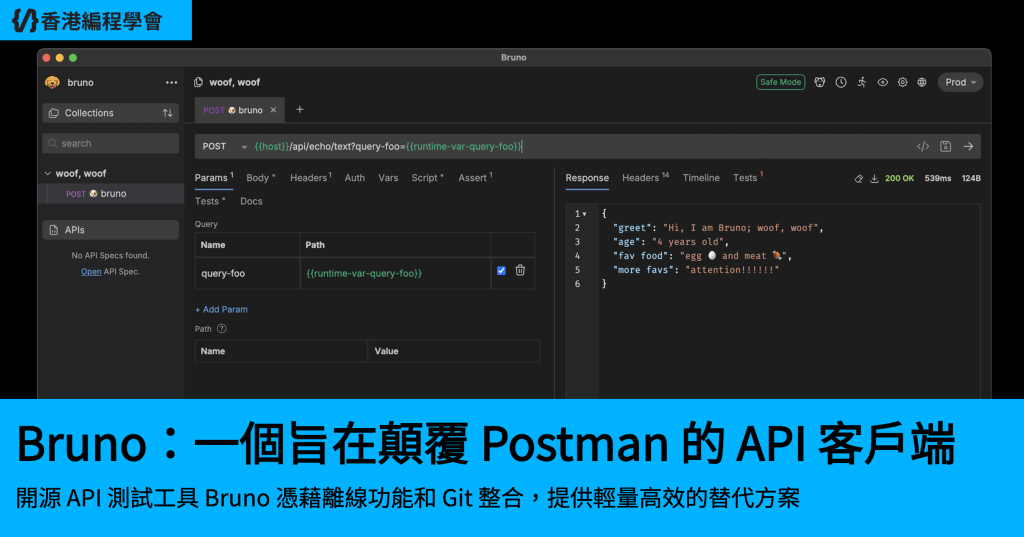Screen dimensions: 1024x537
Task: Open the Docs tab
Action: pyautogui.click(x=251, y=201)
